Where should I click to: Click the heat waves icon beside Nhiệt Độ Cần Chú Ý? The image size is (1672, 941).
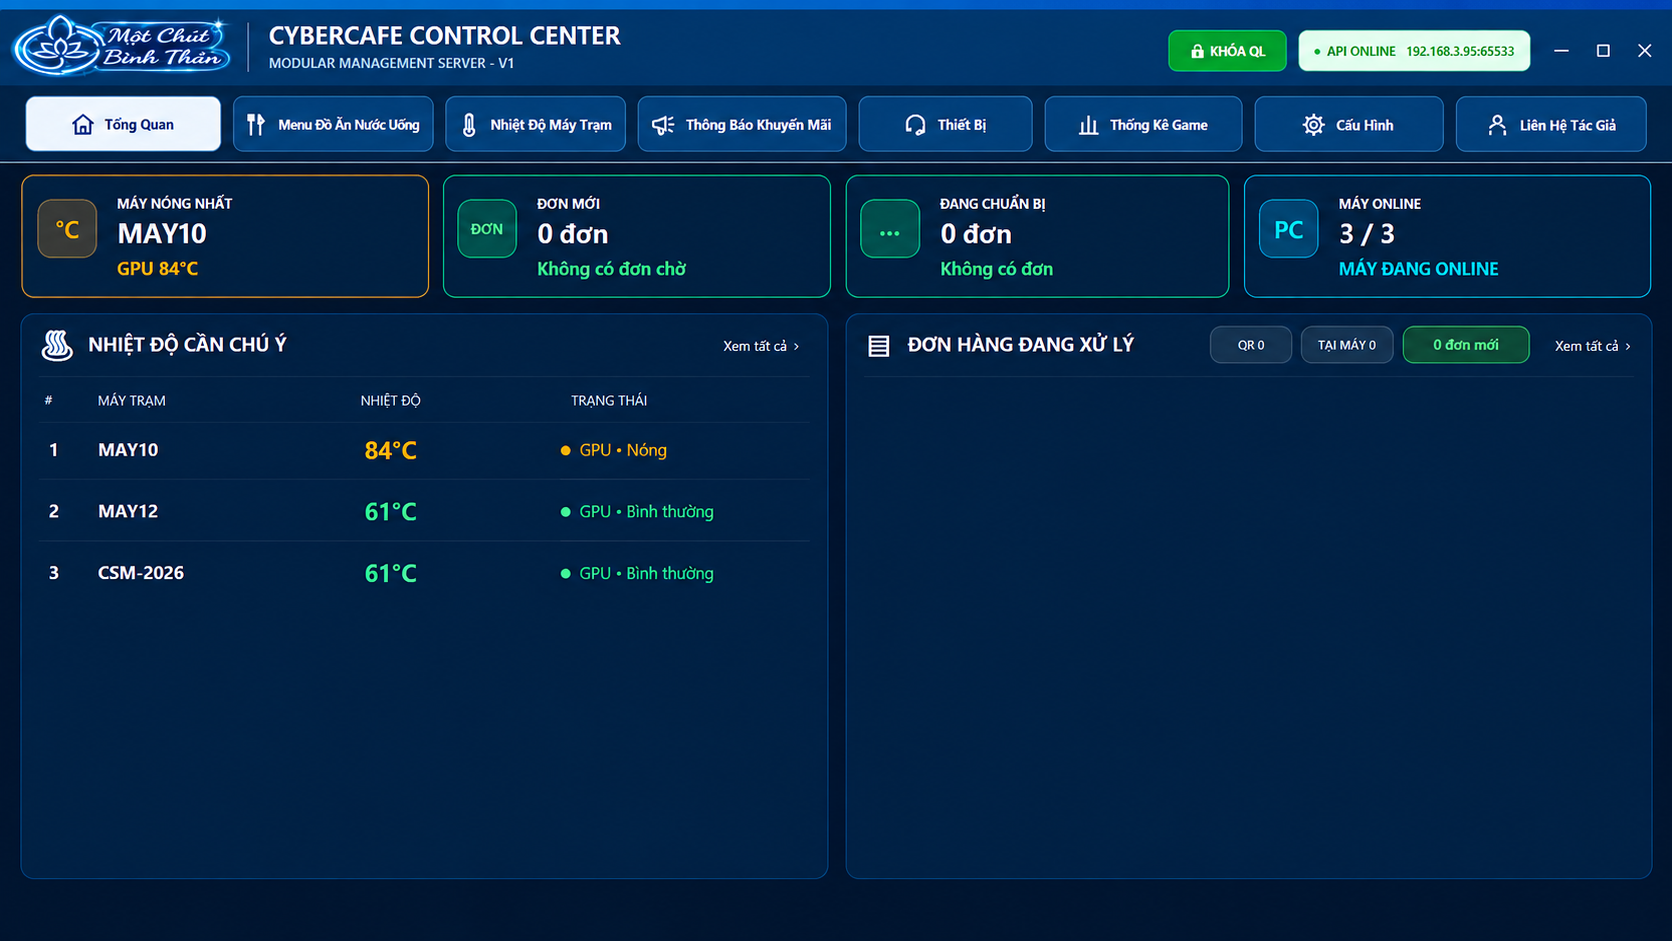point(57,345)
